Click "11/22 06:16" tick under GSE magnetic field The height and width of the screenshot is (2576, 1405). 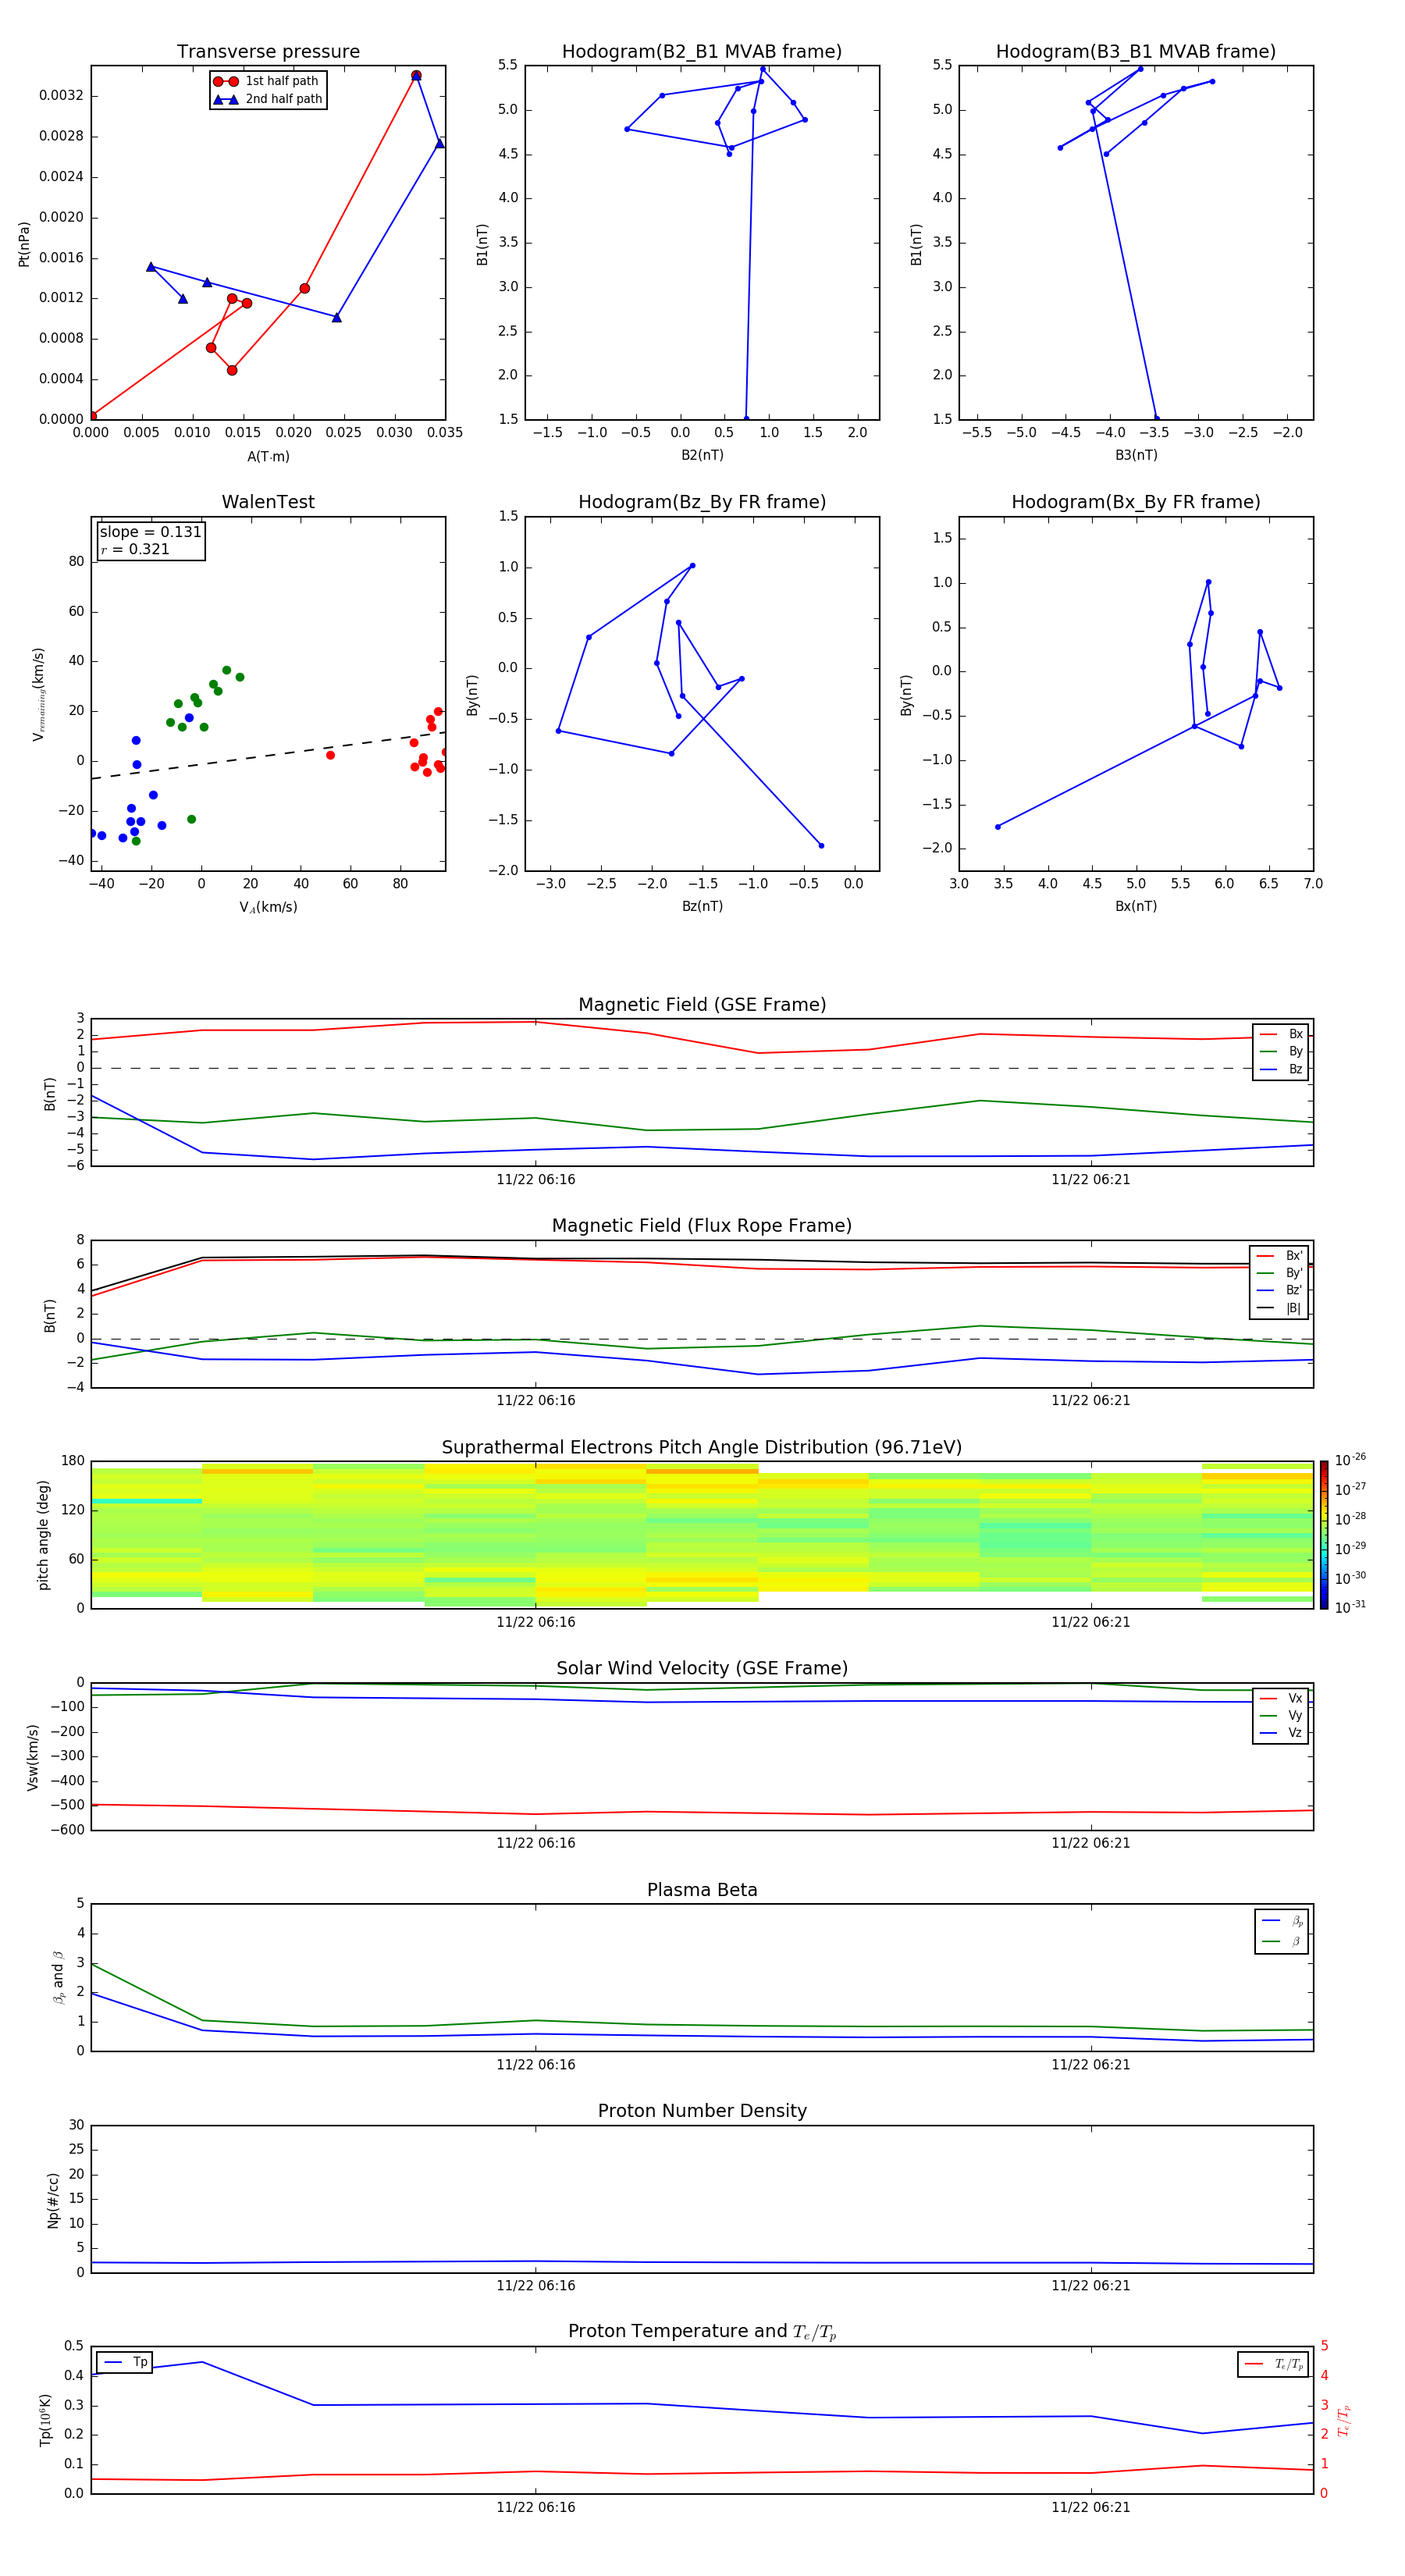pyautogui.click(x=536, y=1180)
